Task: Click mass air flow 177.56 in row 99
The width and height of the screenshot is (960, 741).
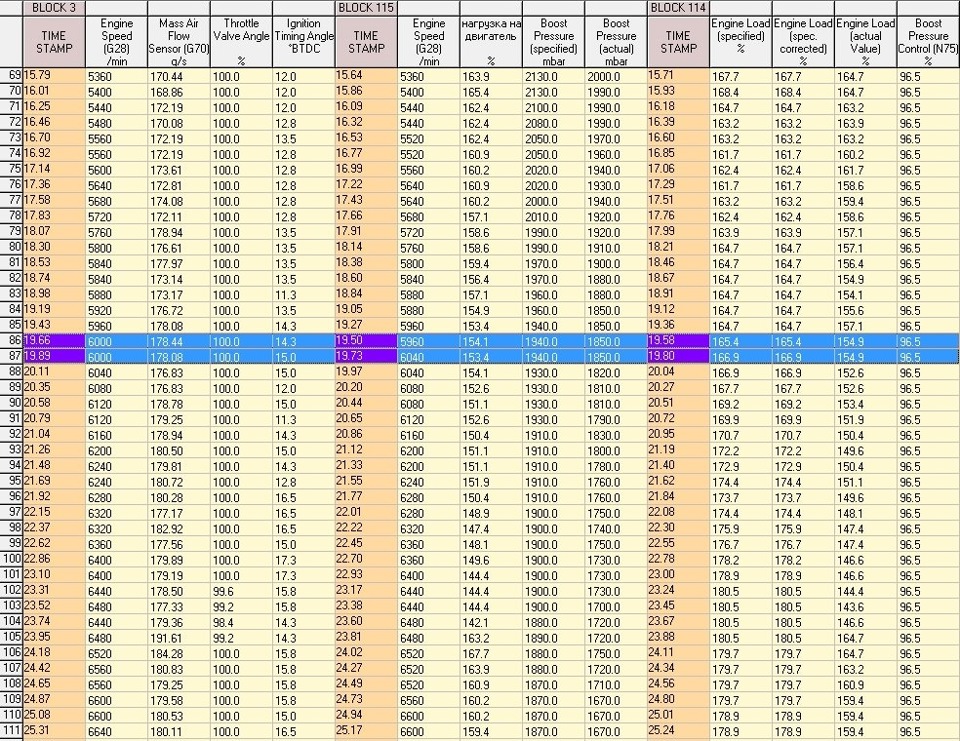Action: coord(179,544)
